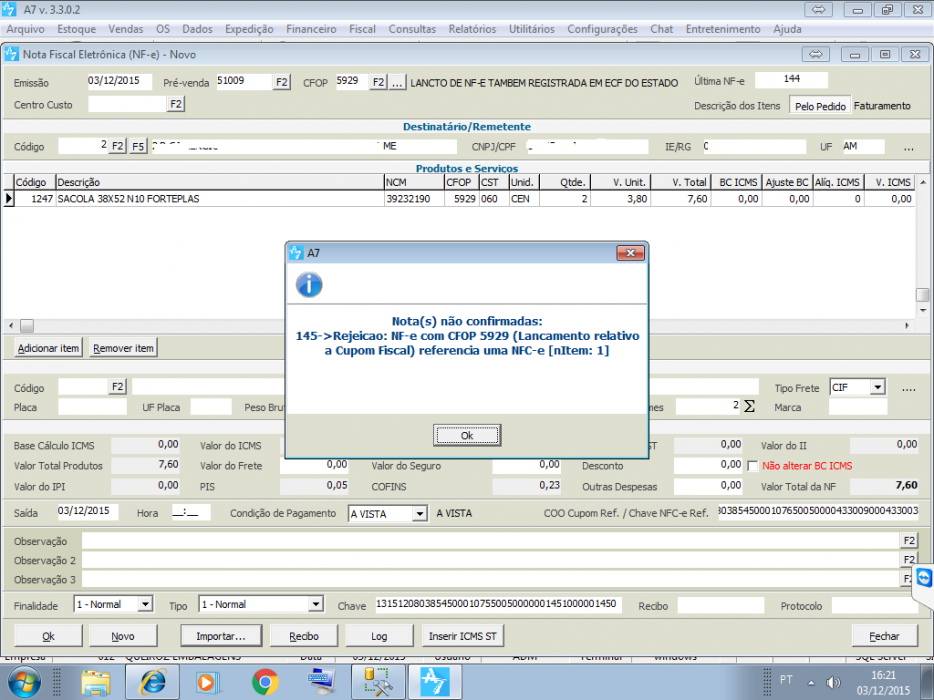Open the Tipo Normal dropdown
934x700 pixels.
tap(316, 604)
